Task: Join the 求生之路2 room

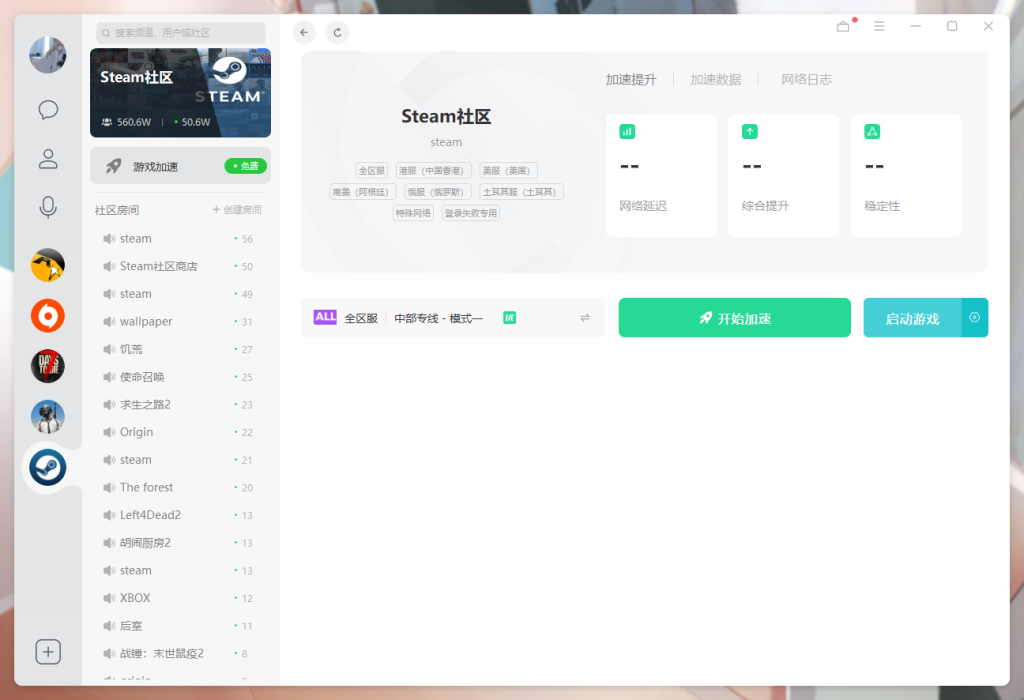Action: point(180,404)
